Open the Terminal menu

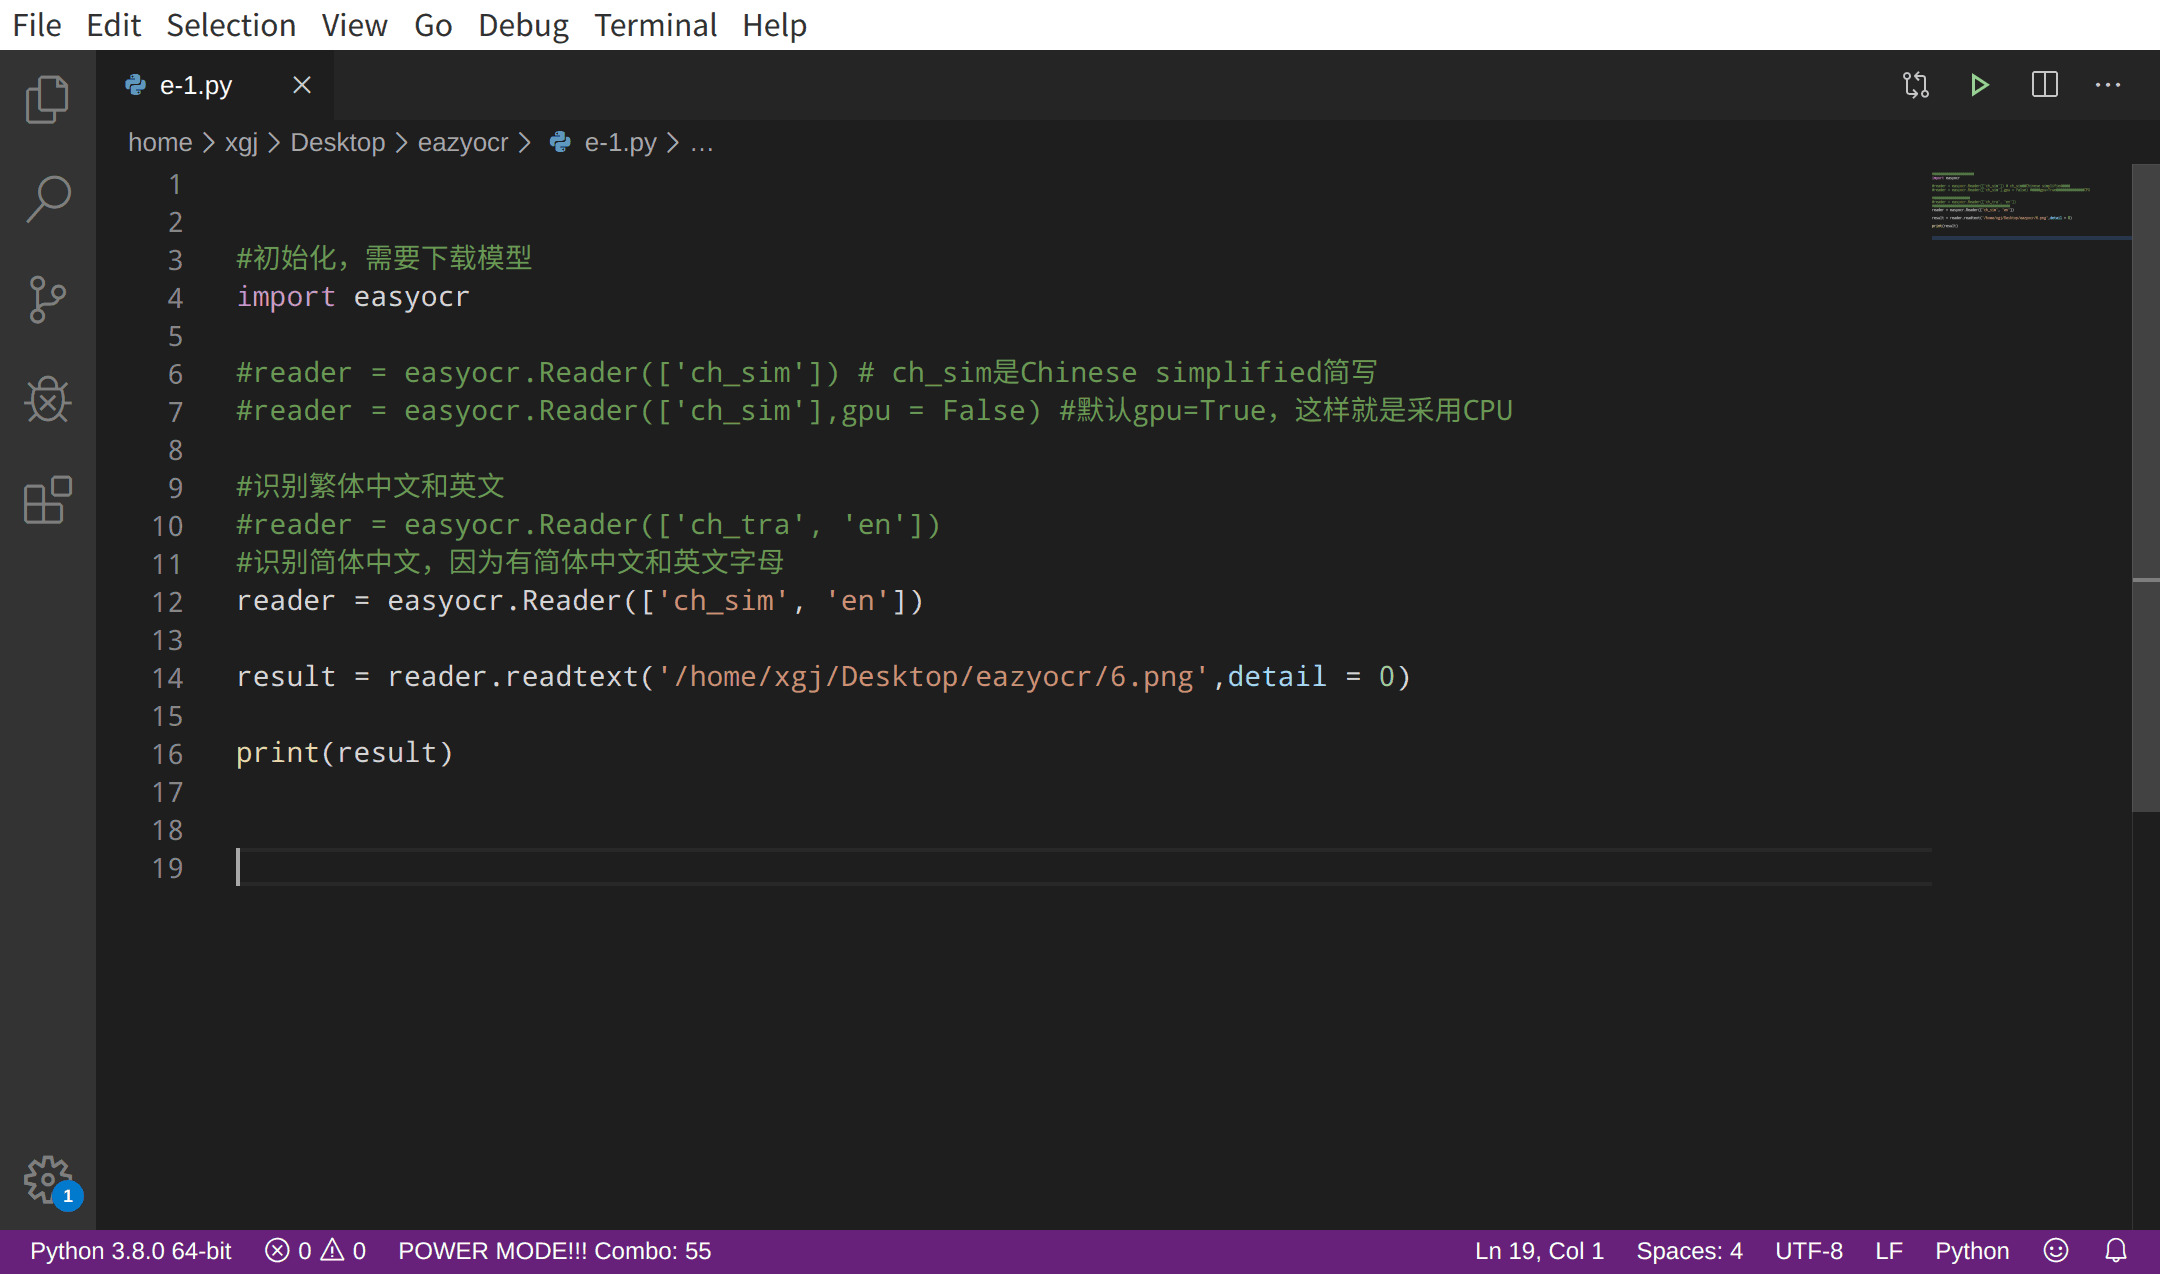(655, 25)
